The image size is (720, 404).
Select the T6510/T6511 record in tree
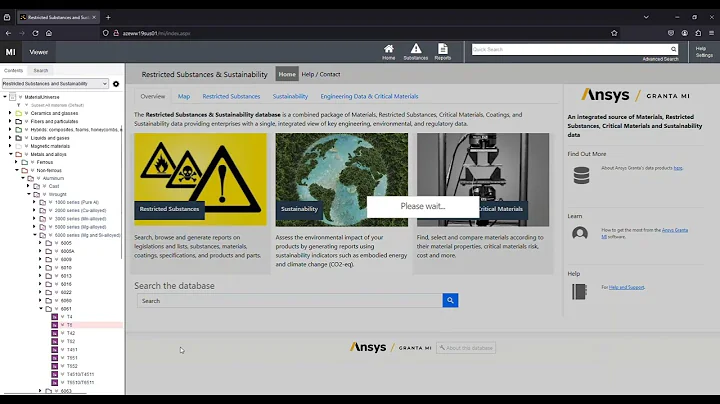point(80,382)
